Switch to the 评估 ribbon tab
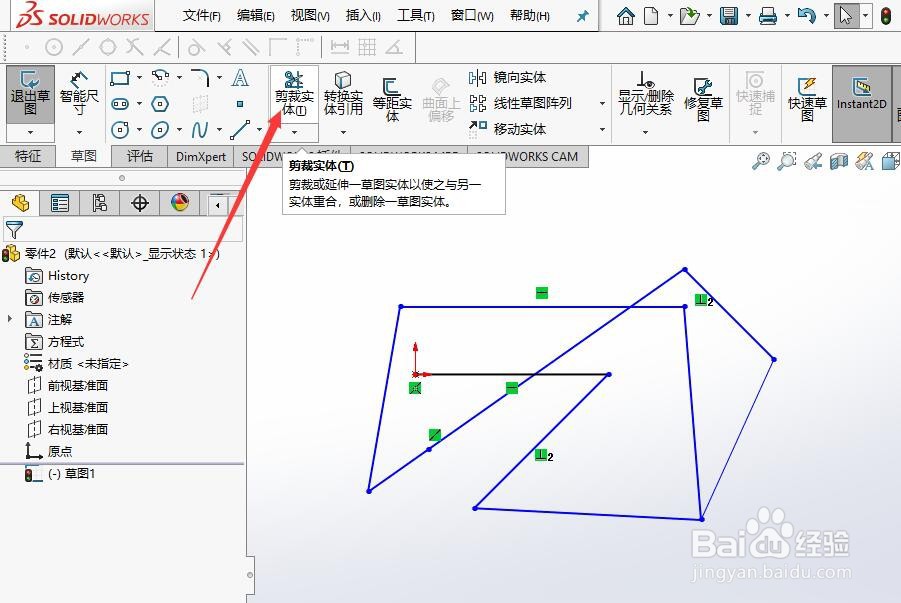Image resolution: width=901 pixels, height=603 pixels. (140, 156)
